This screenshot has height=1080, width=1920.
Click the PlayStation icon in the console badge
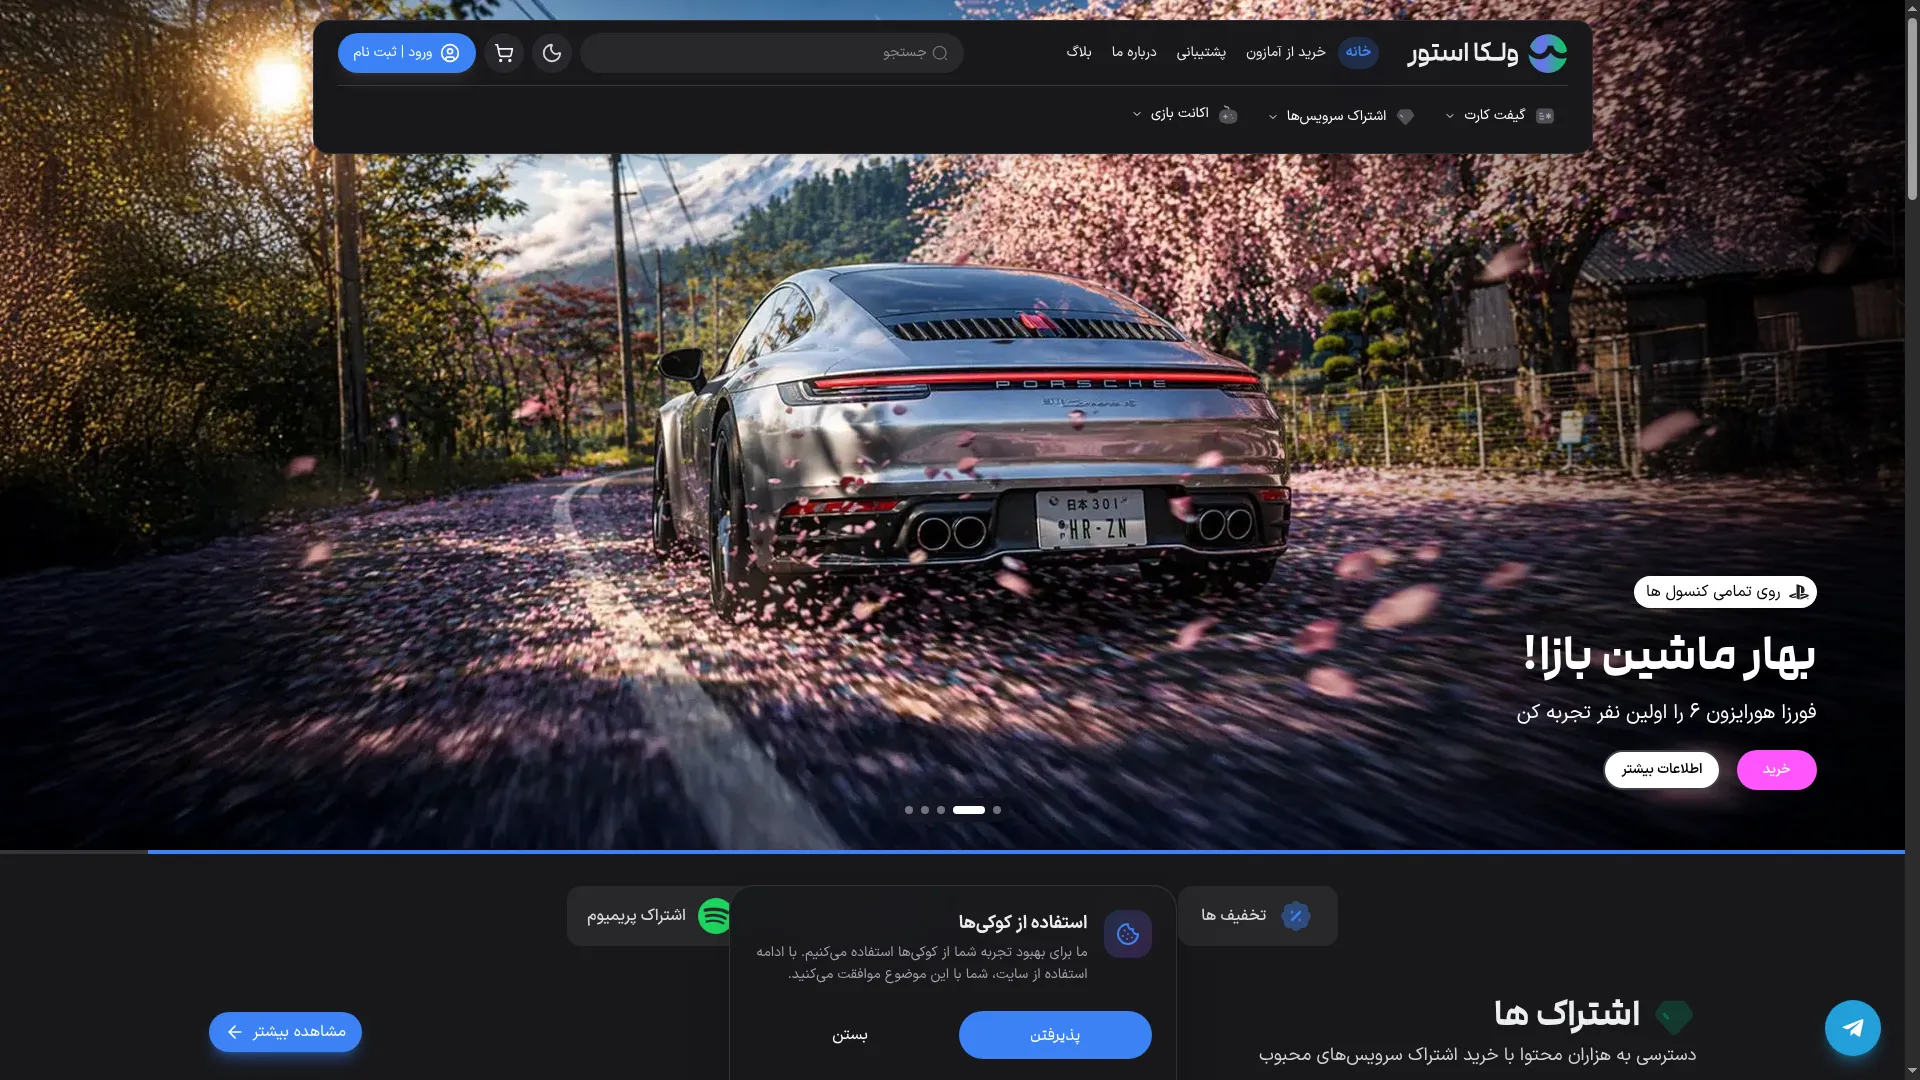tap(1799, 592)
